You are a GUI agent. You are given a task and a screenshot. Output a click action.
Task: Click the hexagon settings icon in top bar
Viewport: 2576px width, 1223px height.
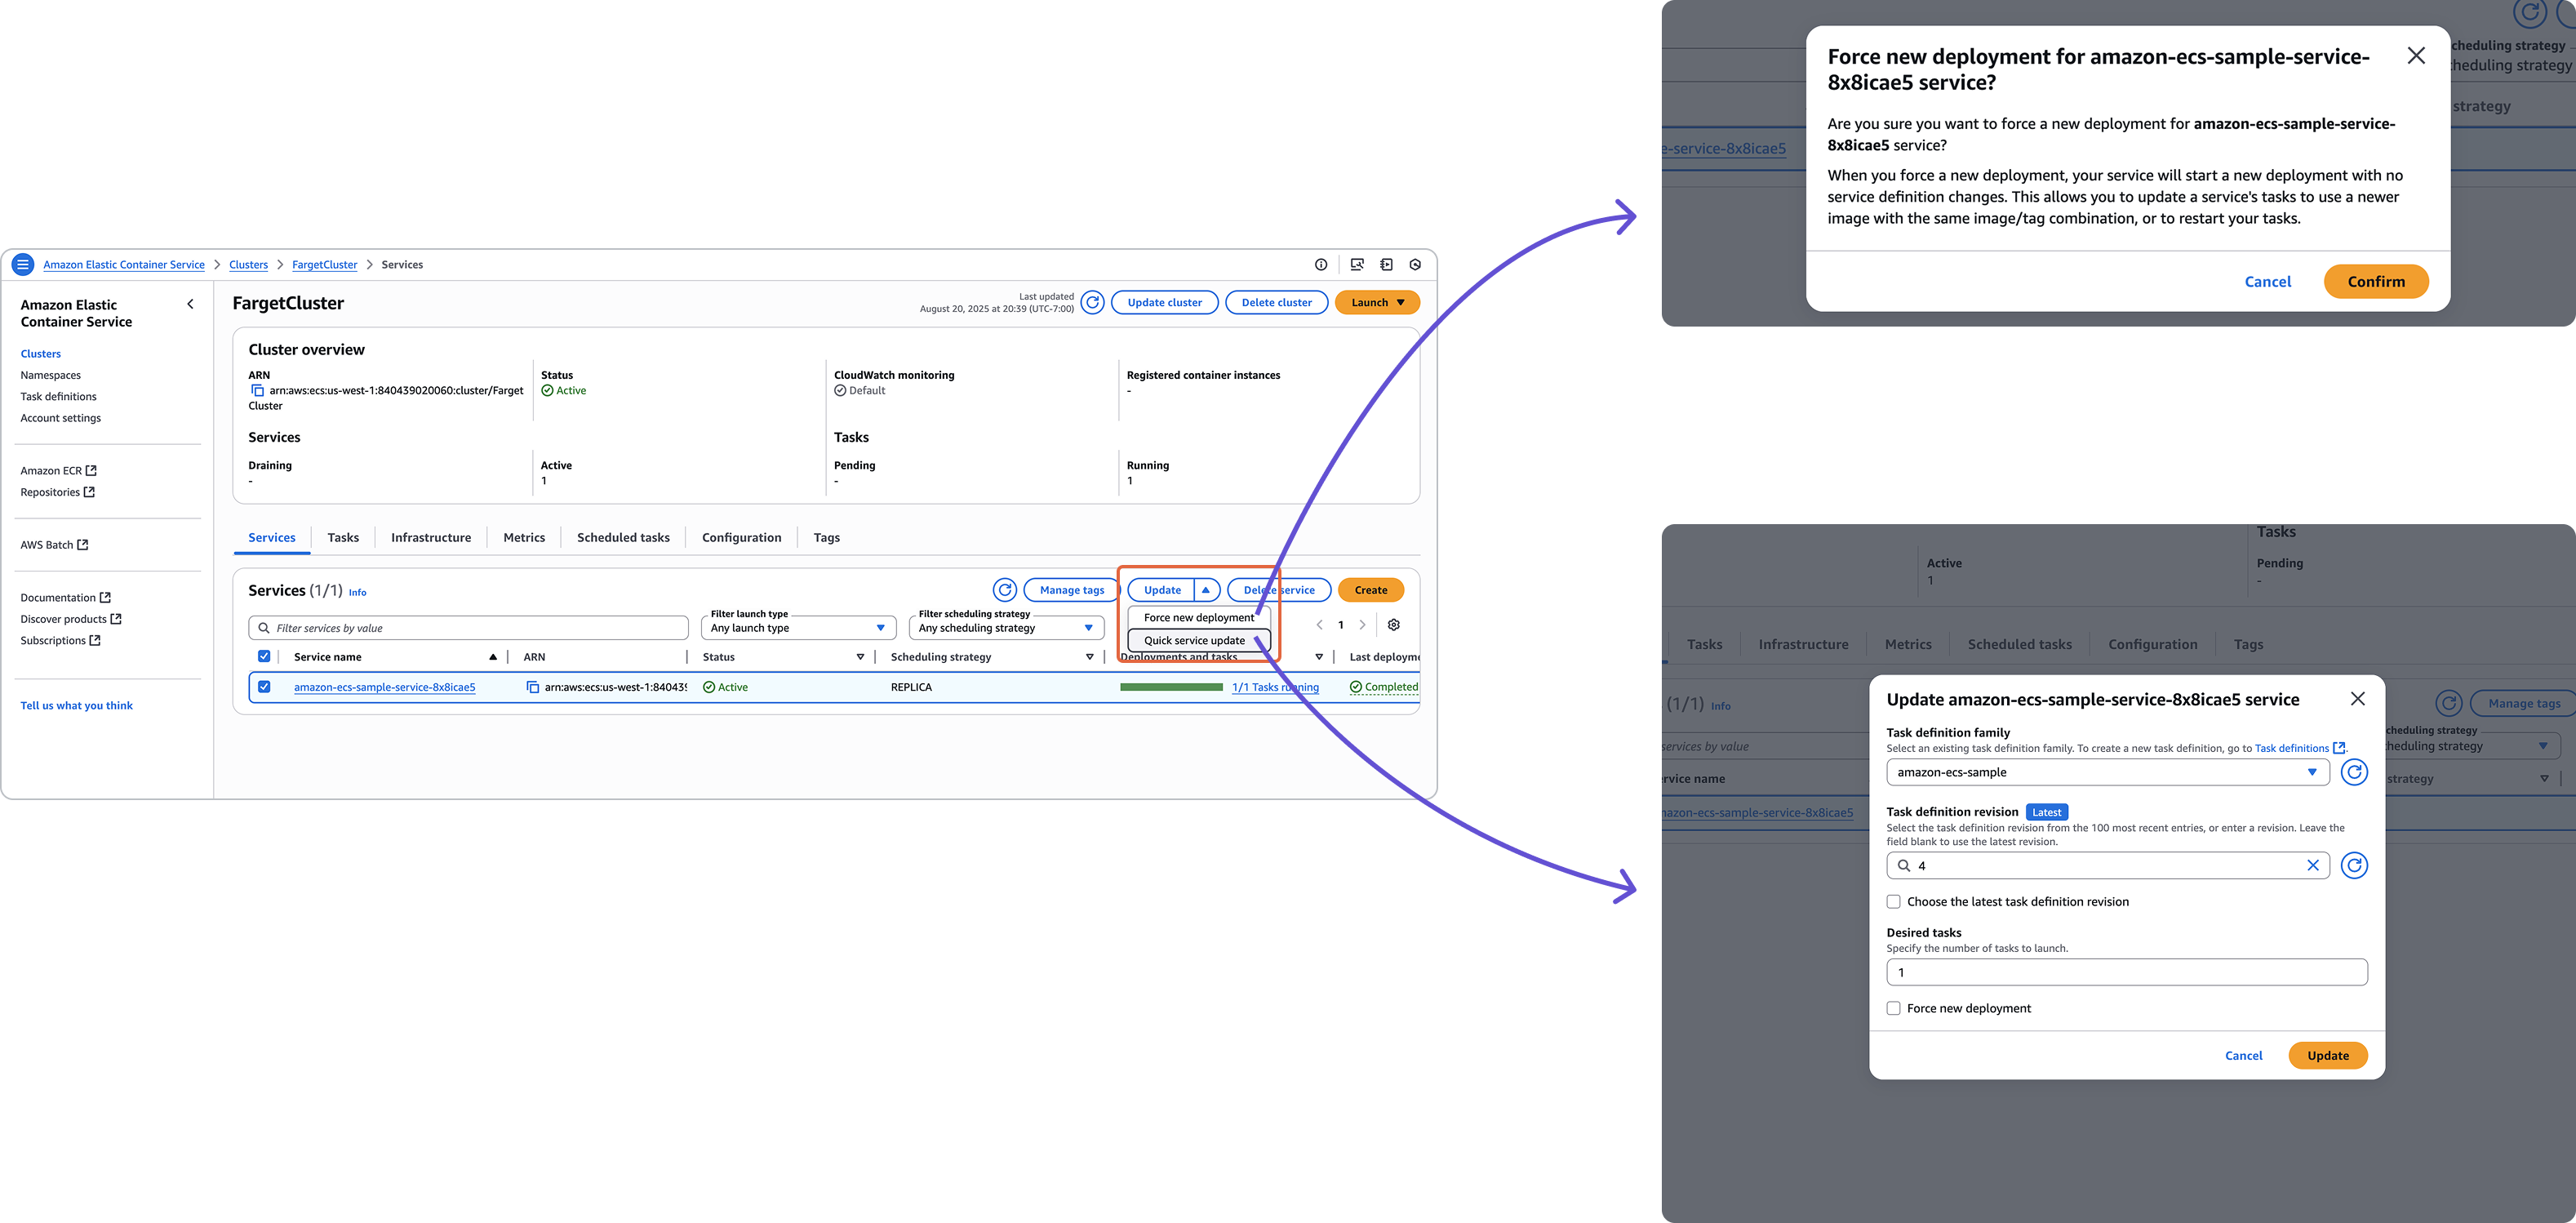pyautogui.click(x=1415, y=265)
